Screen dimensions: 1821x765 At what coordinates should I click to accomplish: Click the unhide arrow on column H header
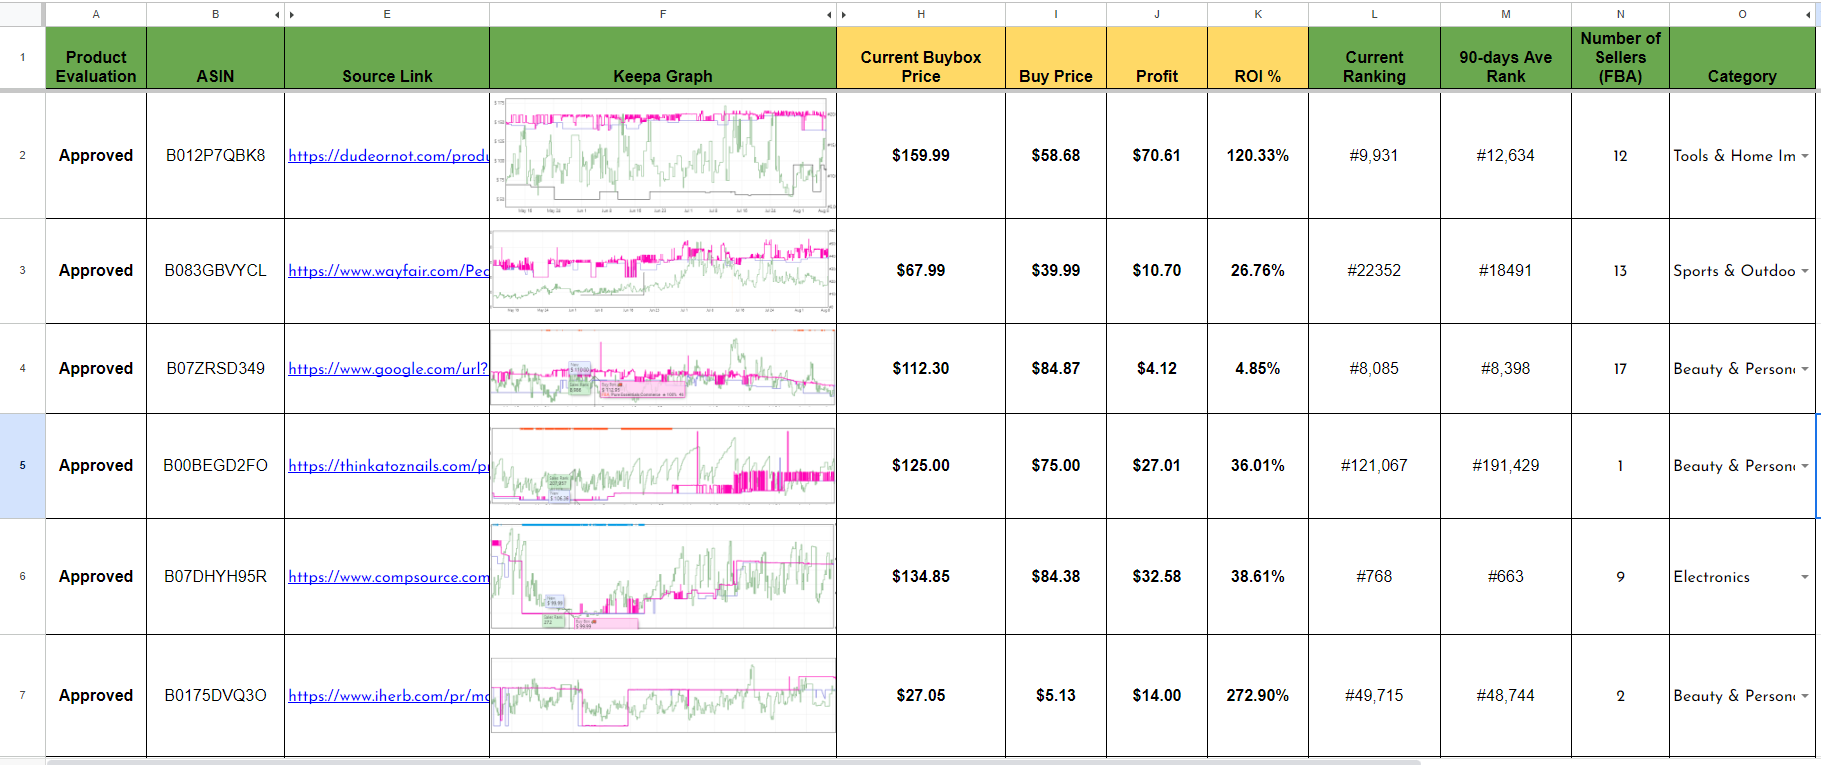844,15
